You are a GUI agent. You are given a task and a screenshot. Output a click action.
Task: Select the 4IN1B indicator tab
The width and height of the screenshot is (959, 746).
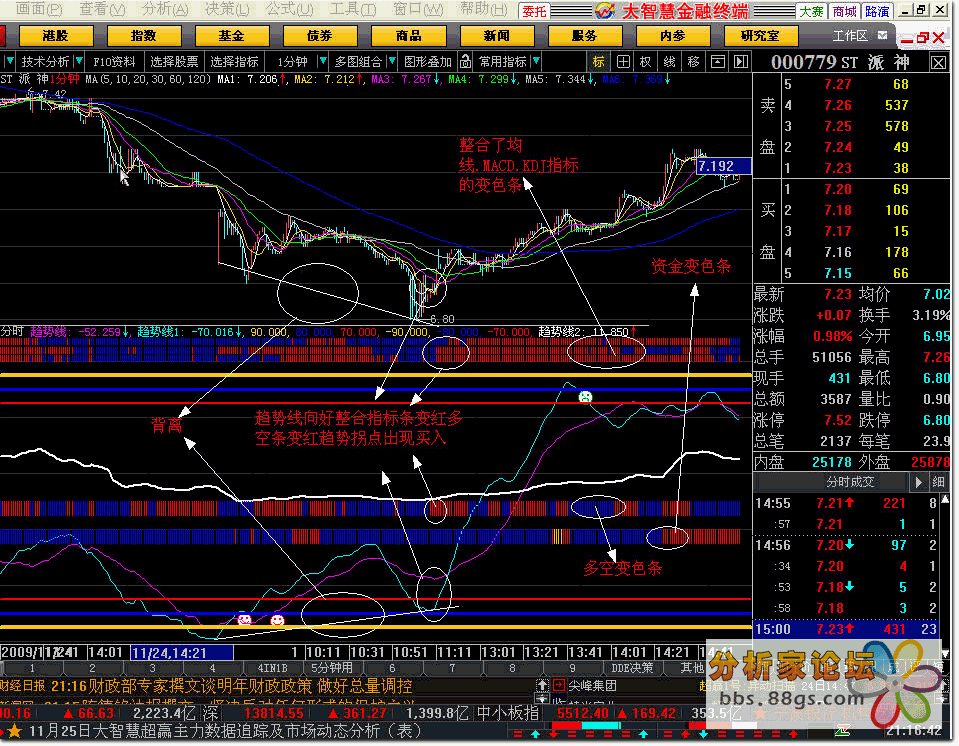pyautogui.click(x=272, y=668)
